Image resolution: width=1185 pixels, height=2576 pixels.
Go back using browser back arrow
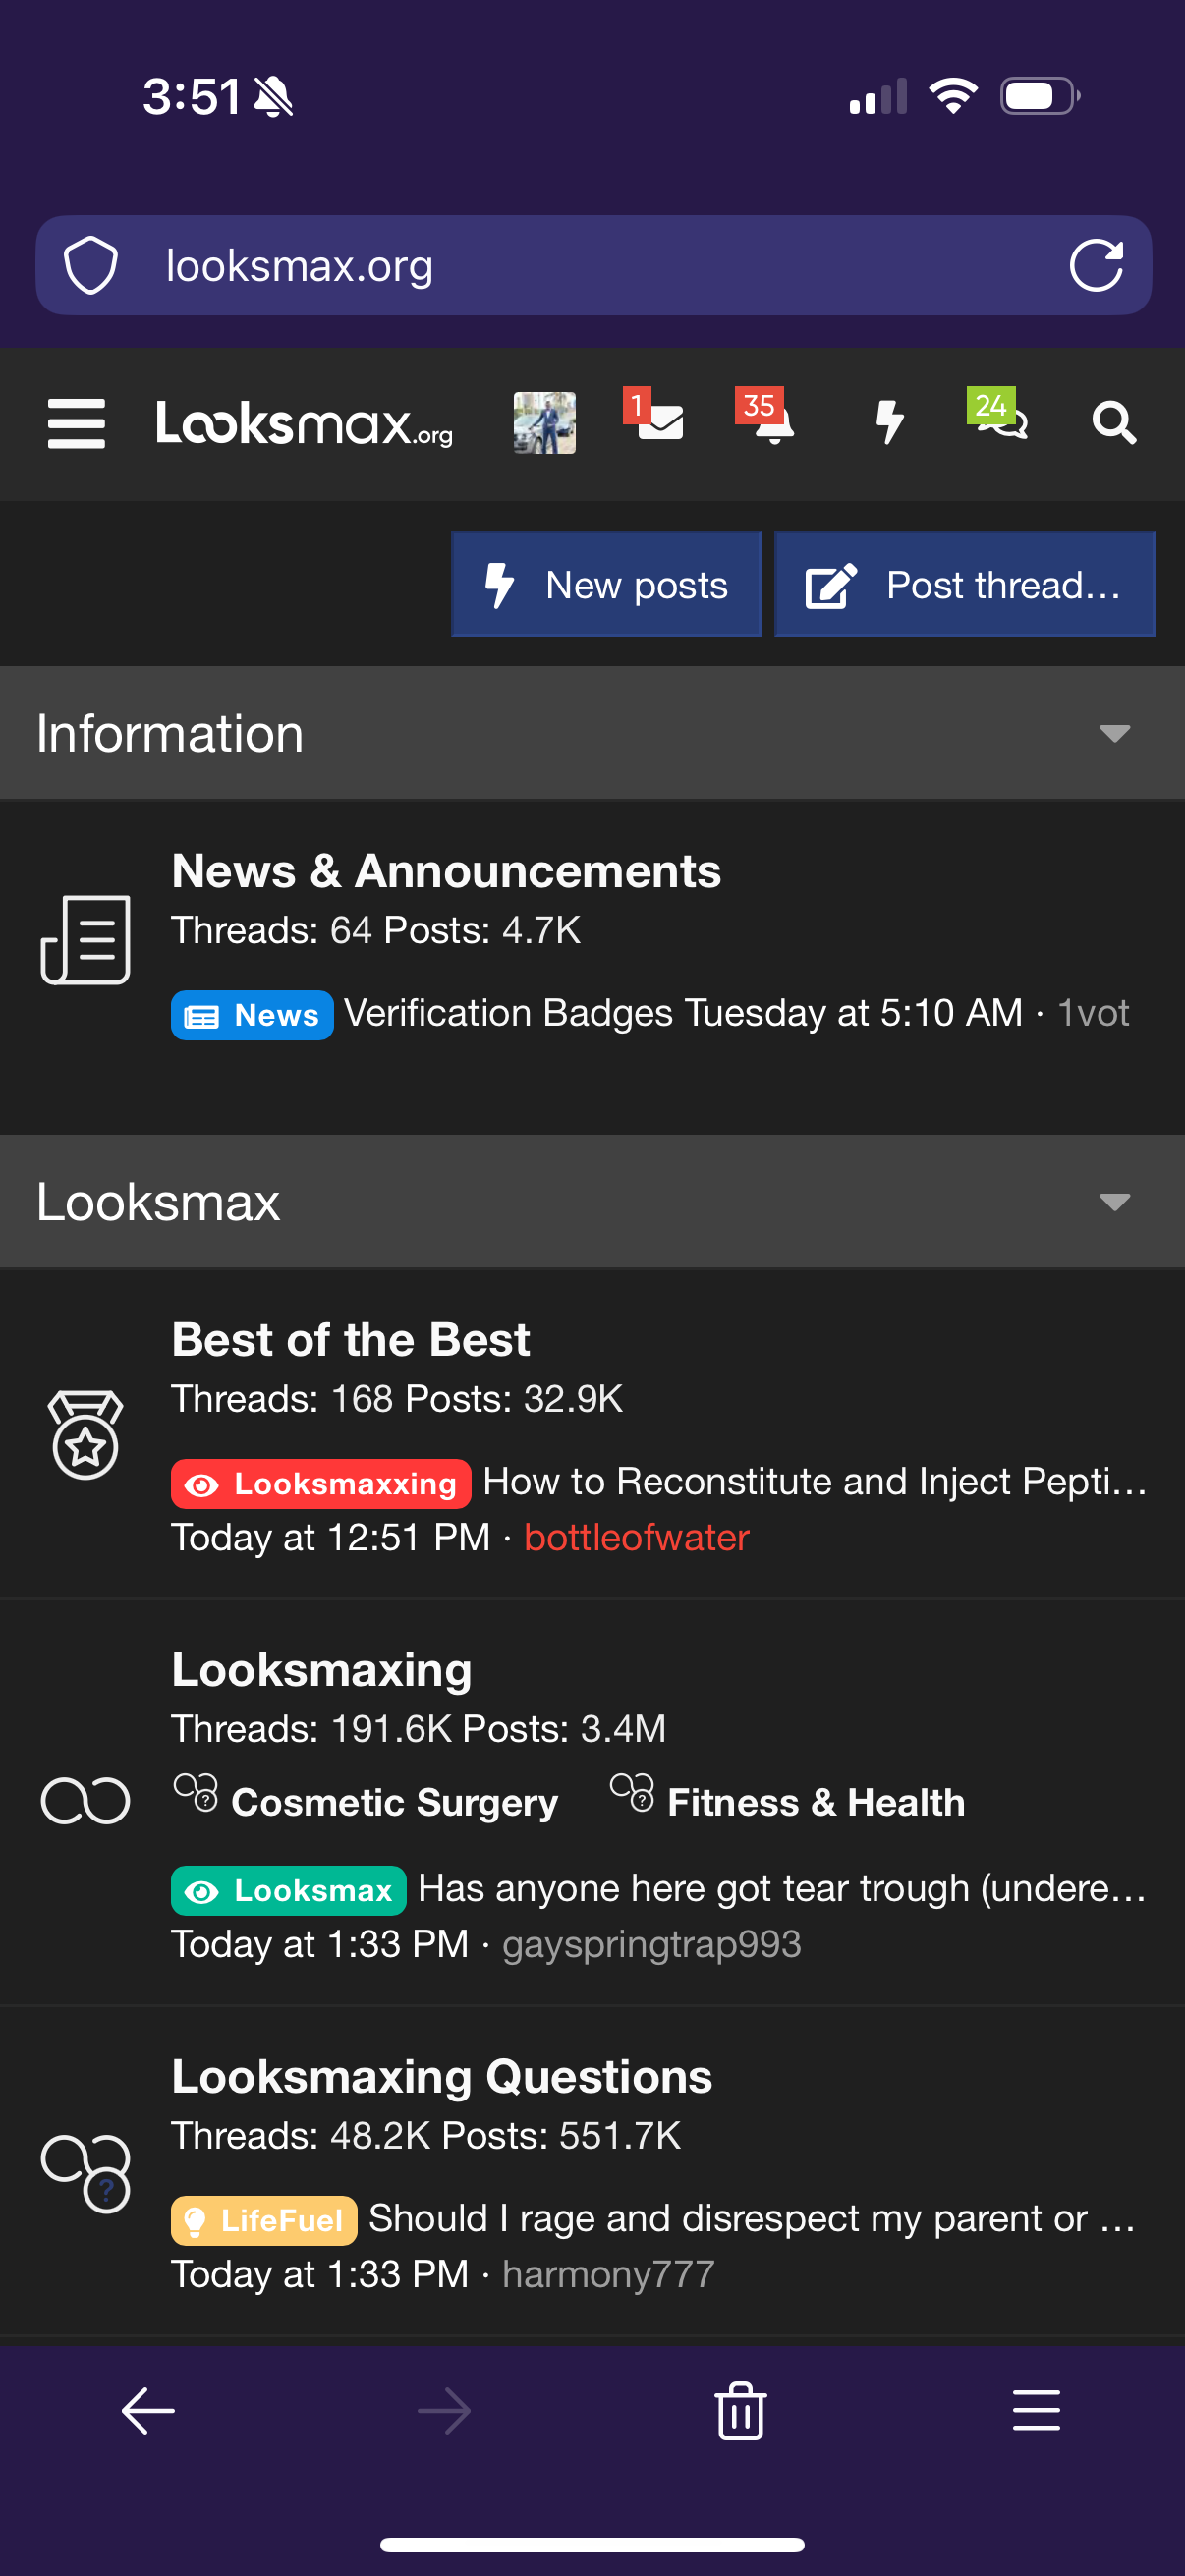click(148, 2411)
